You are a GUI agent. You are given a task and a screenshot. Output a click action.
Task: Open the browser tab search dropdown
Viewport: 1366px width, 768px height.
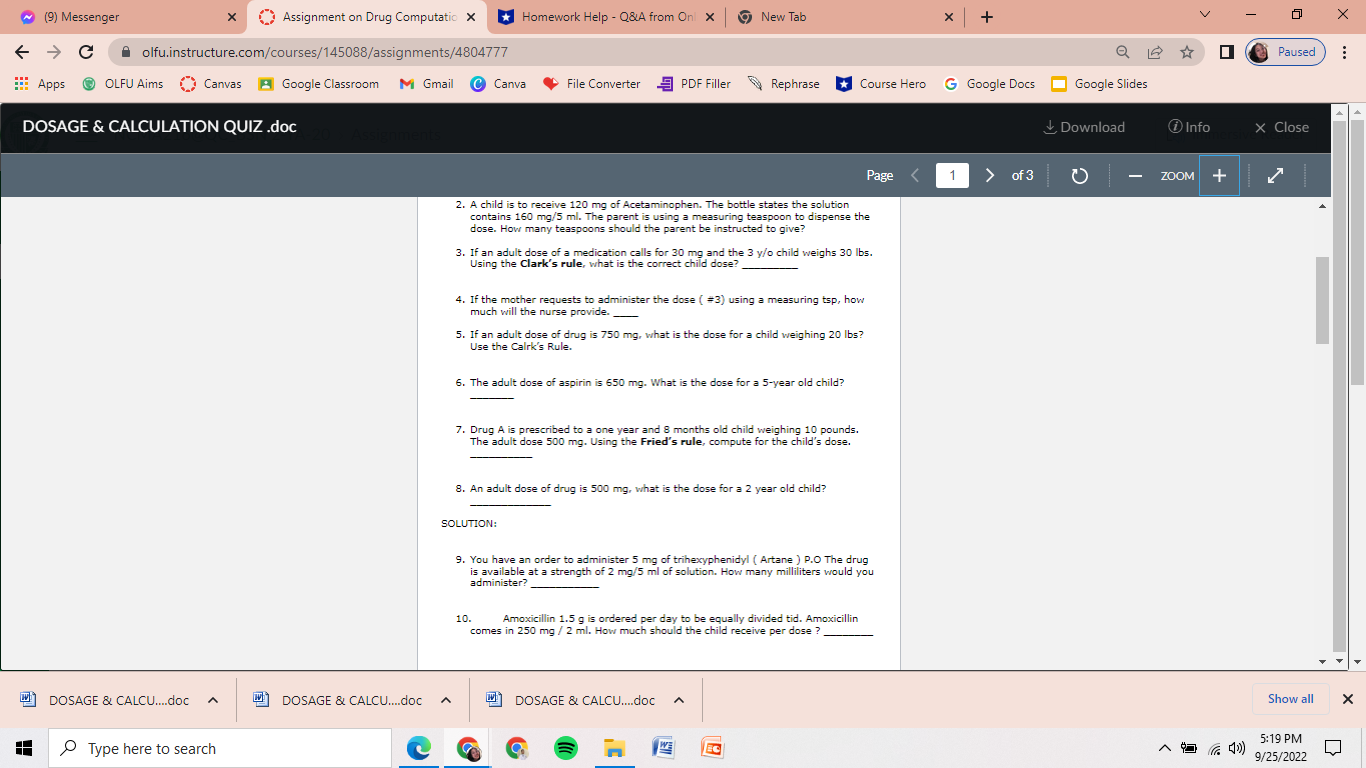[x=1204, y=16]
